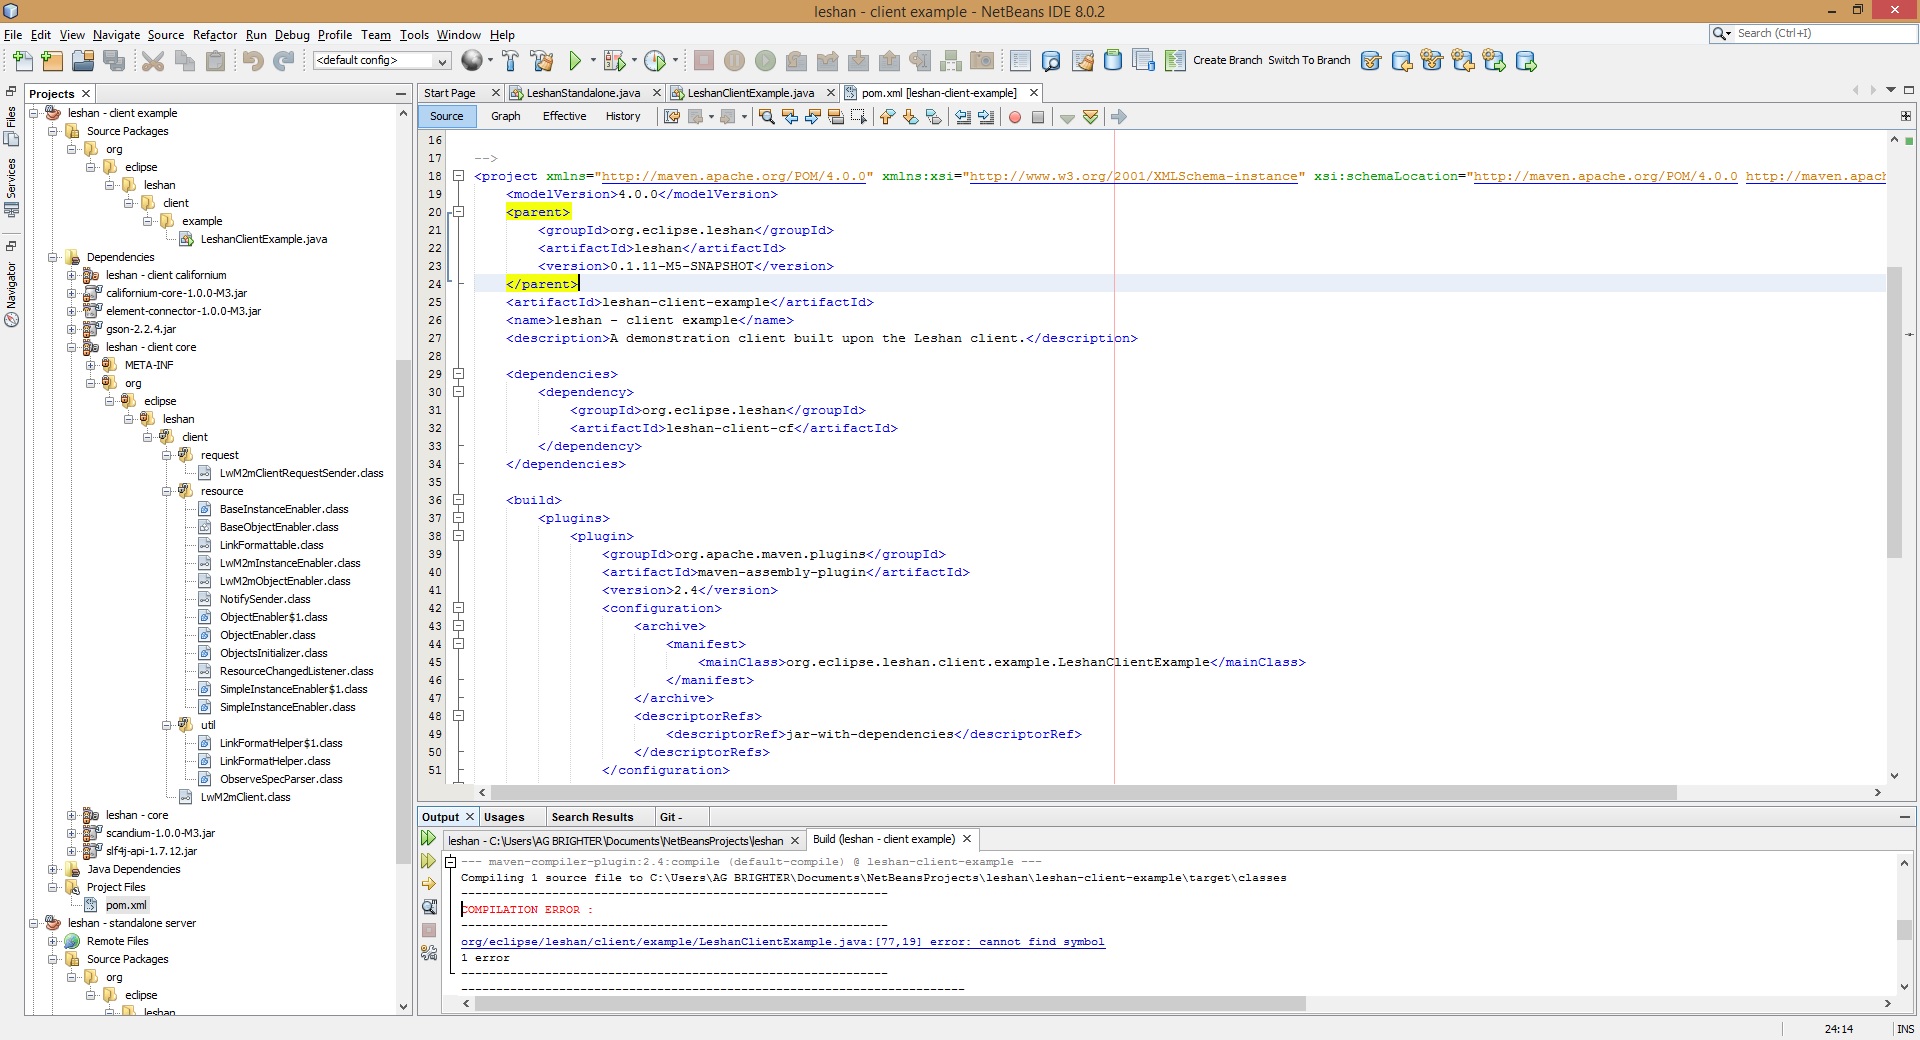The height and width of the screenshot is (1040, 1920).
Task: Click the Undo arrow icon
Action: [x=252, y=61]
